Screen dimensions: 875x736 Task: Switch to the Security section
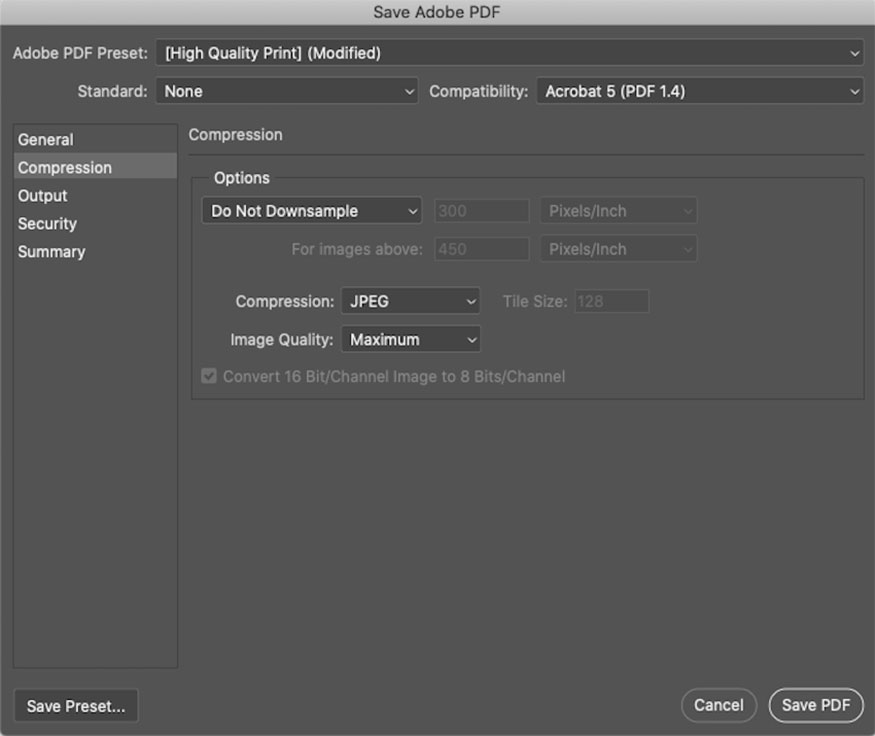pyautogui.click(x=95, y=224)
